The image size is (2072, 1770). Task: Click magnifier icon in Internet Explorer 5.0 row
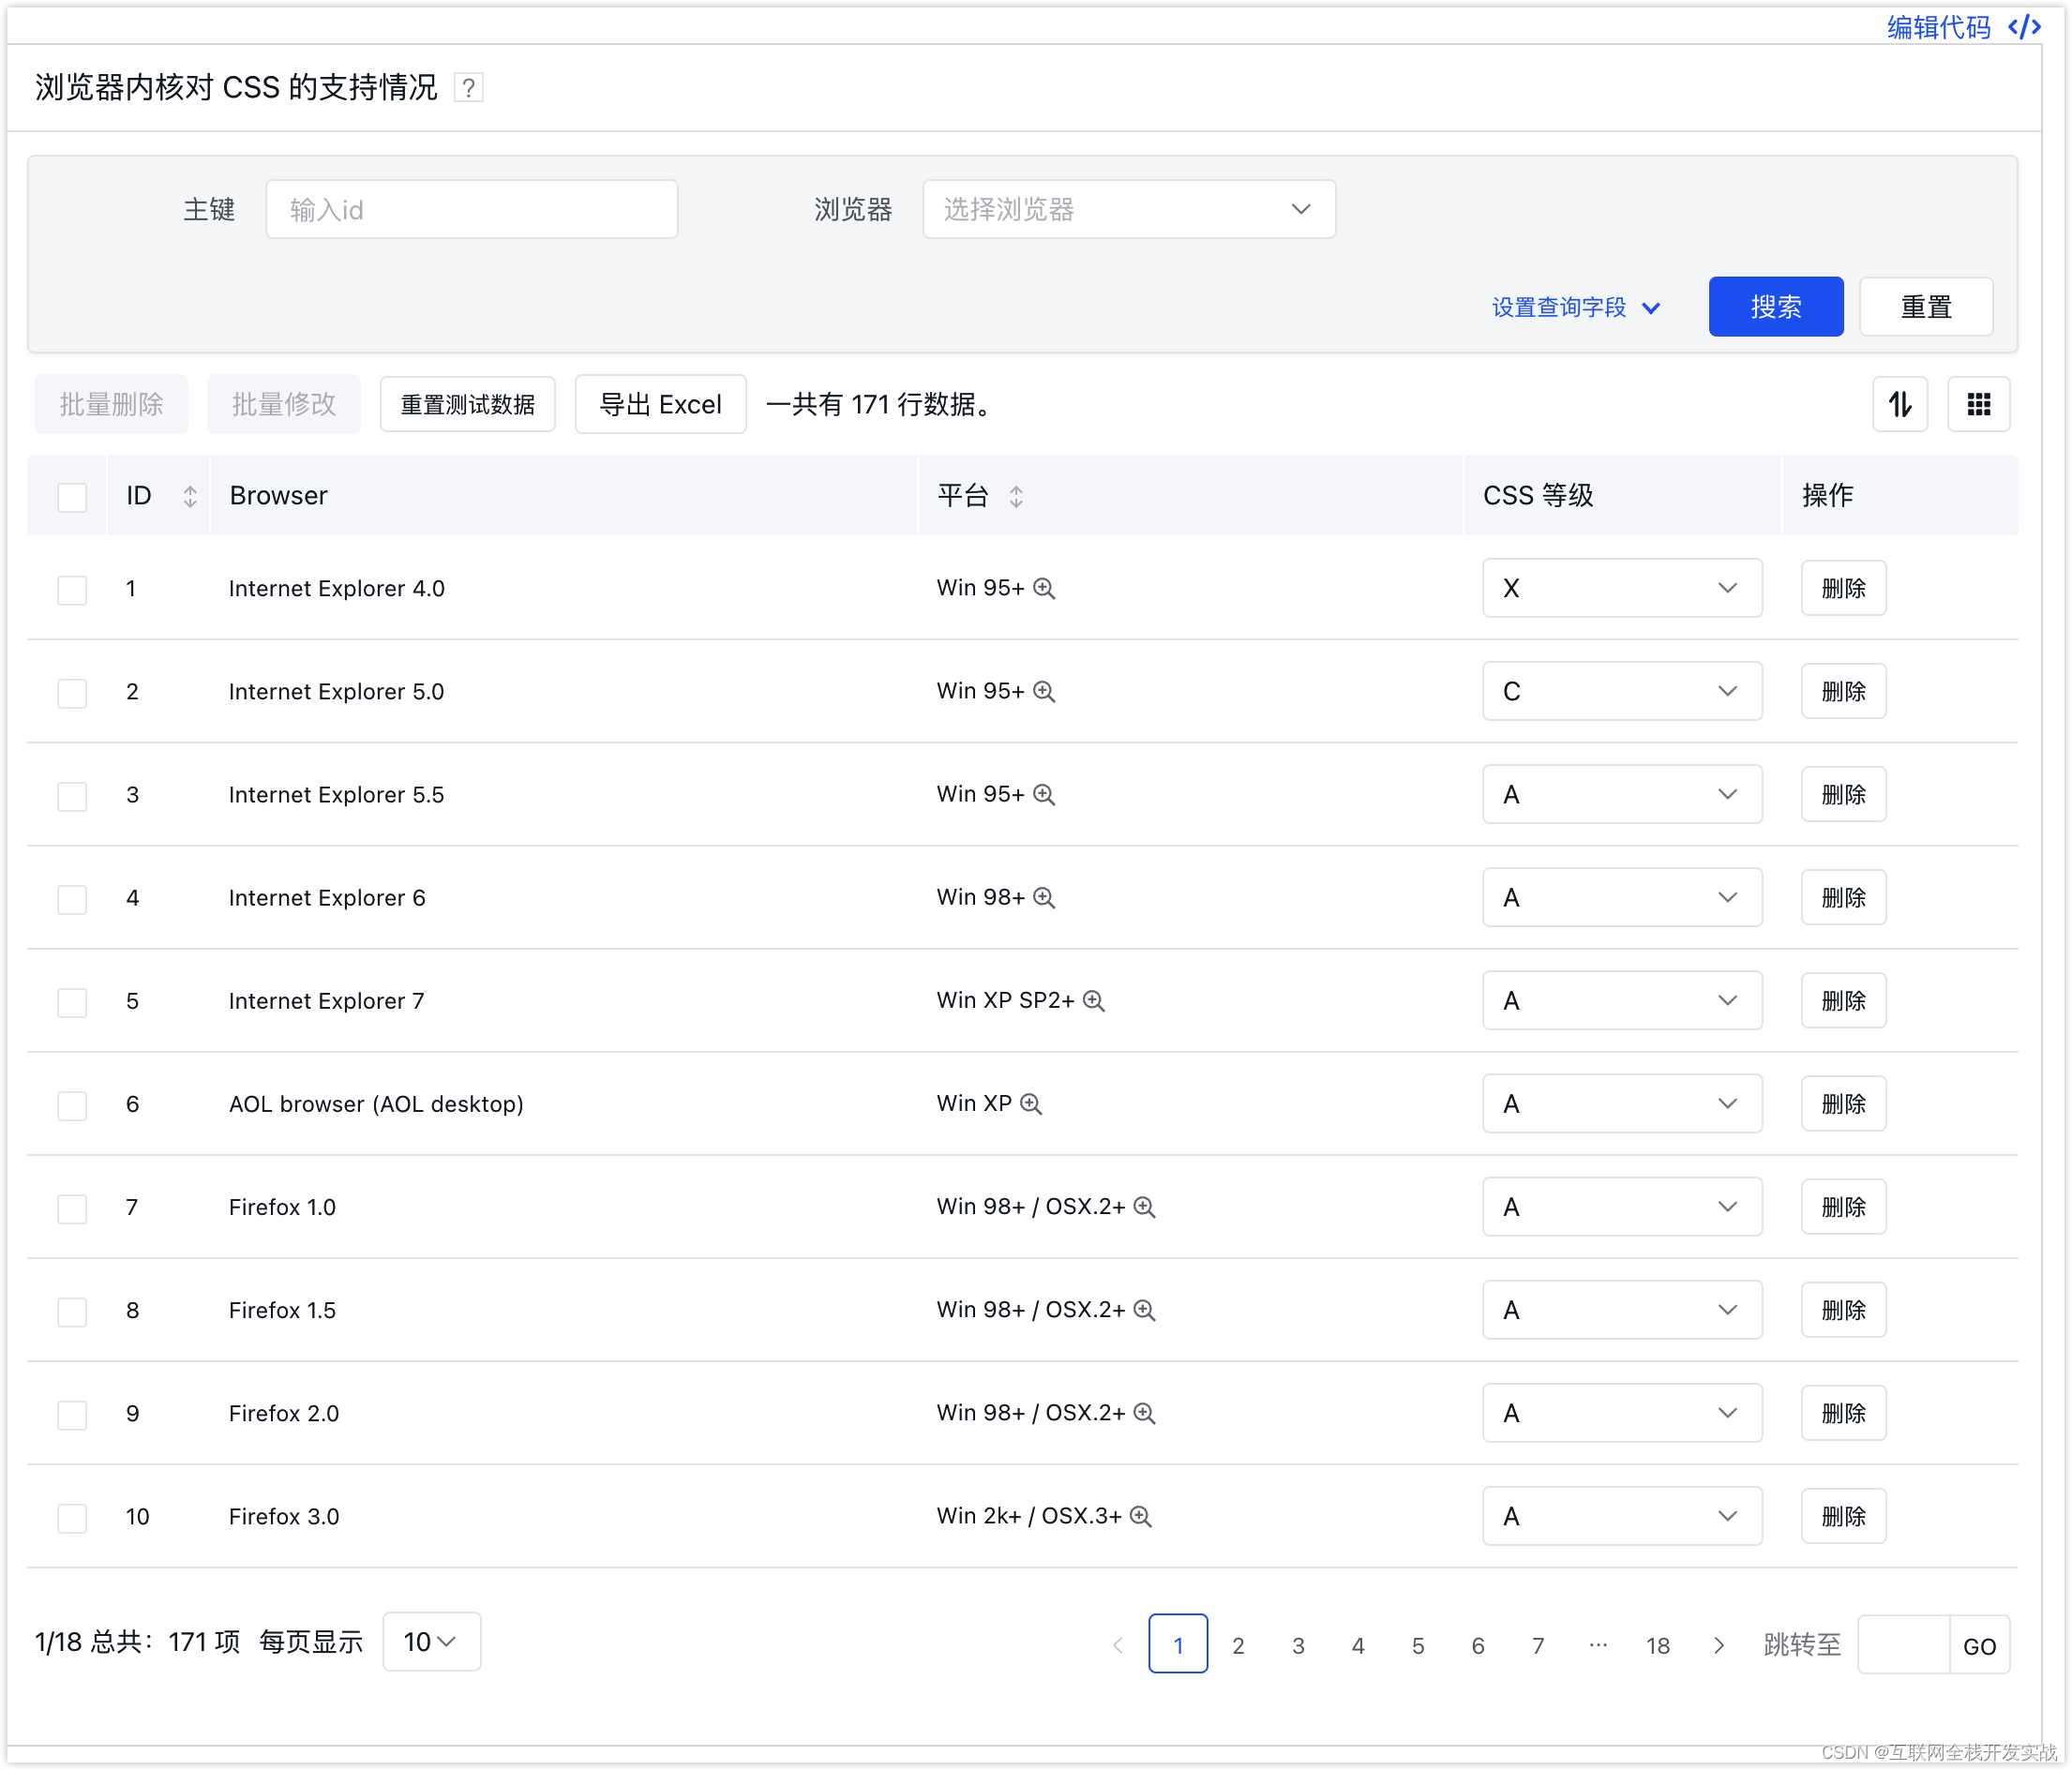[x=1044, y=691]
